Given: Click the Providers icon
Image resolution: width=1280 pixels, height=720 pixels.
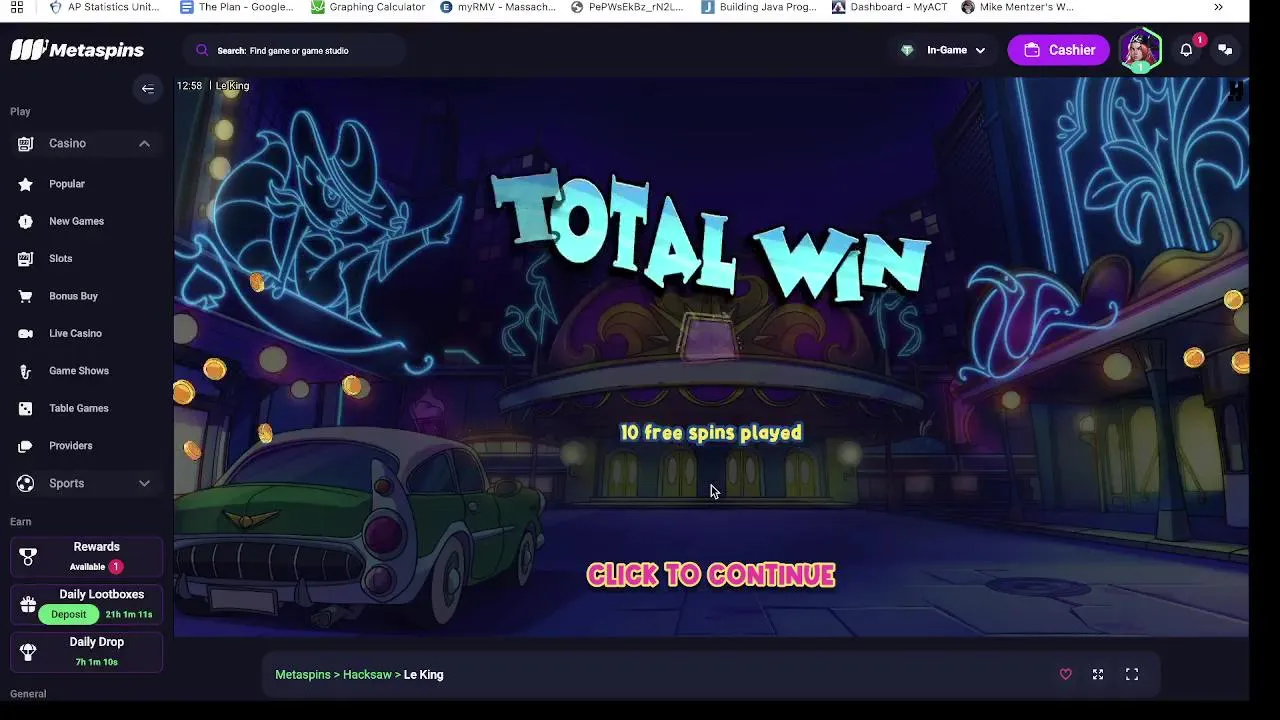Looking at the screenshot, I should pyautogui.click(x=26, y=446).
